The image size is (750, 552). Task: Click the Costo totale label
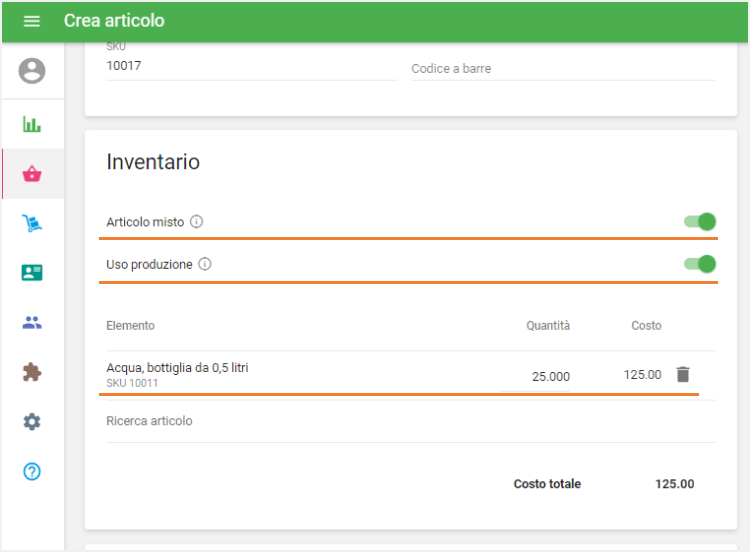coord(547,484)
